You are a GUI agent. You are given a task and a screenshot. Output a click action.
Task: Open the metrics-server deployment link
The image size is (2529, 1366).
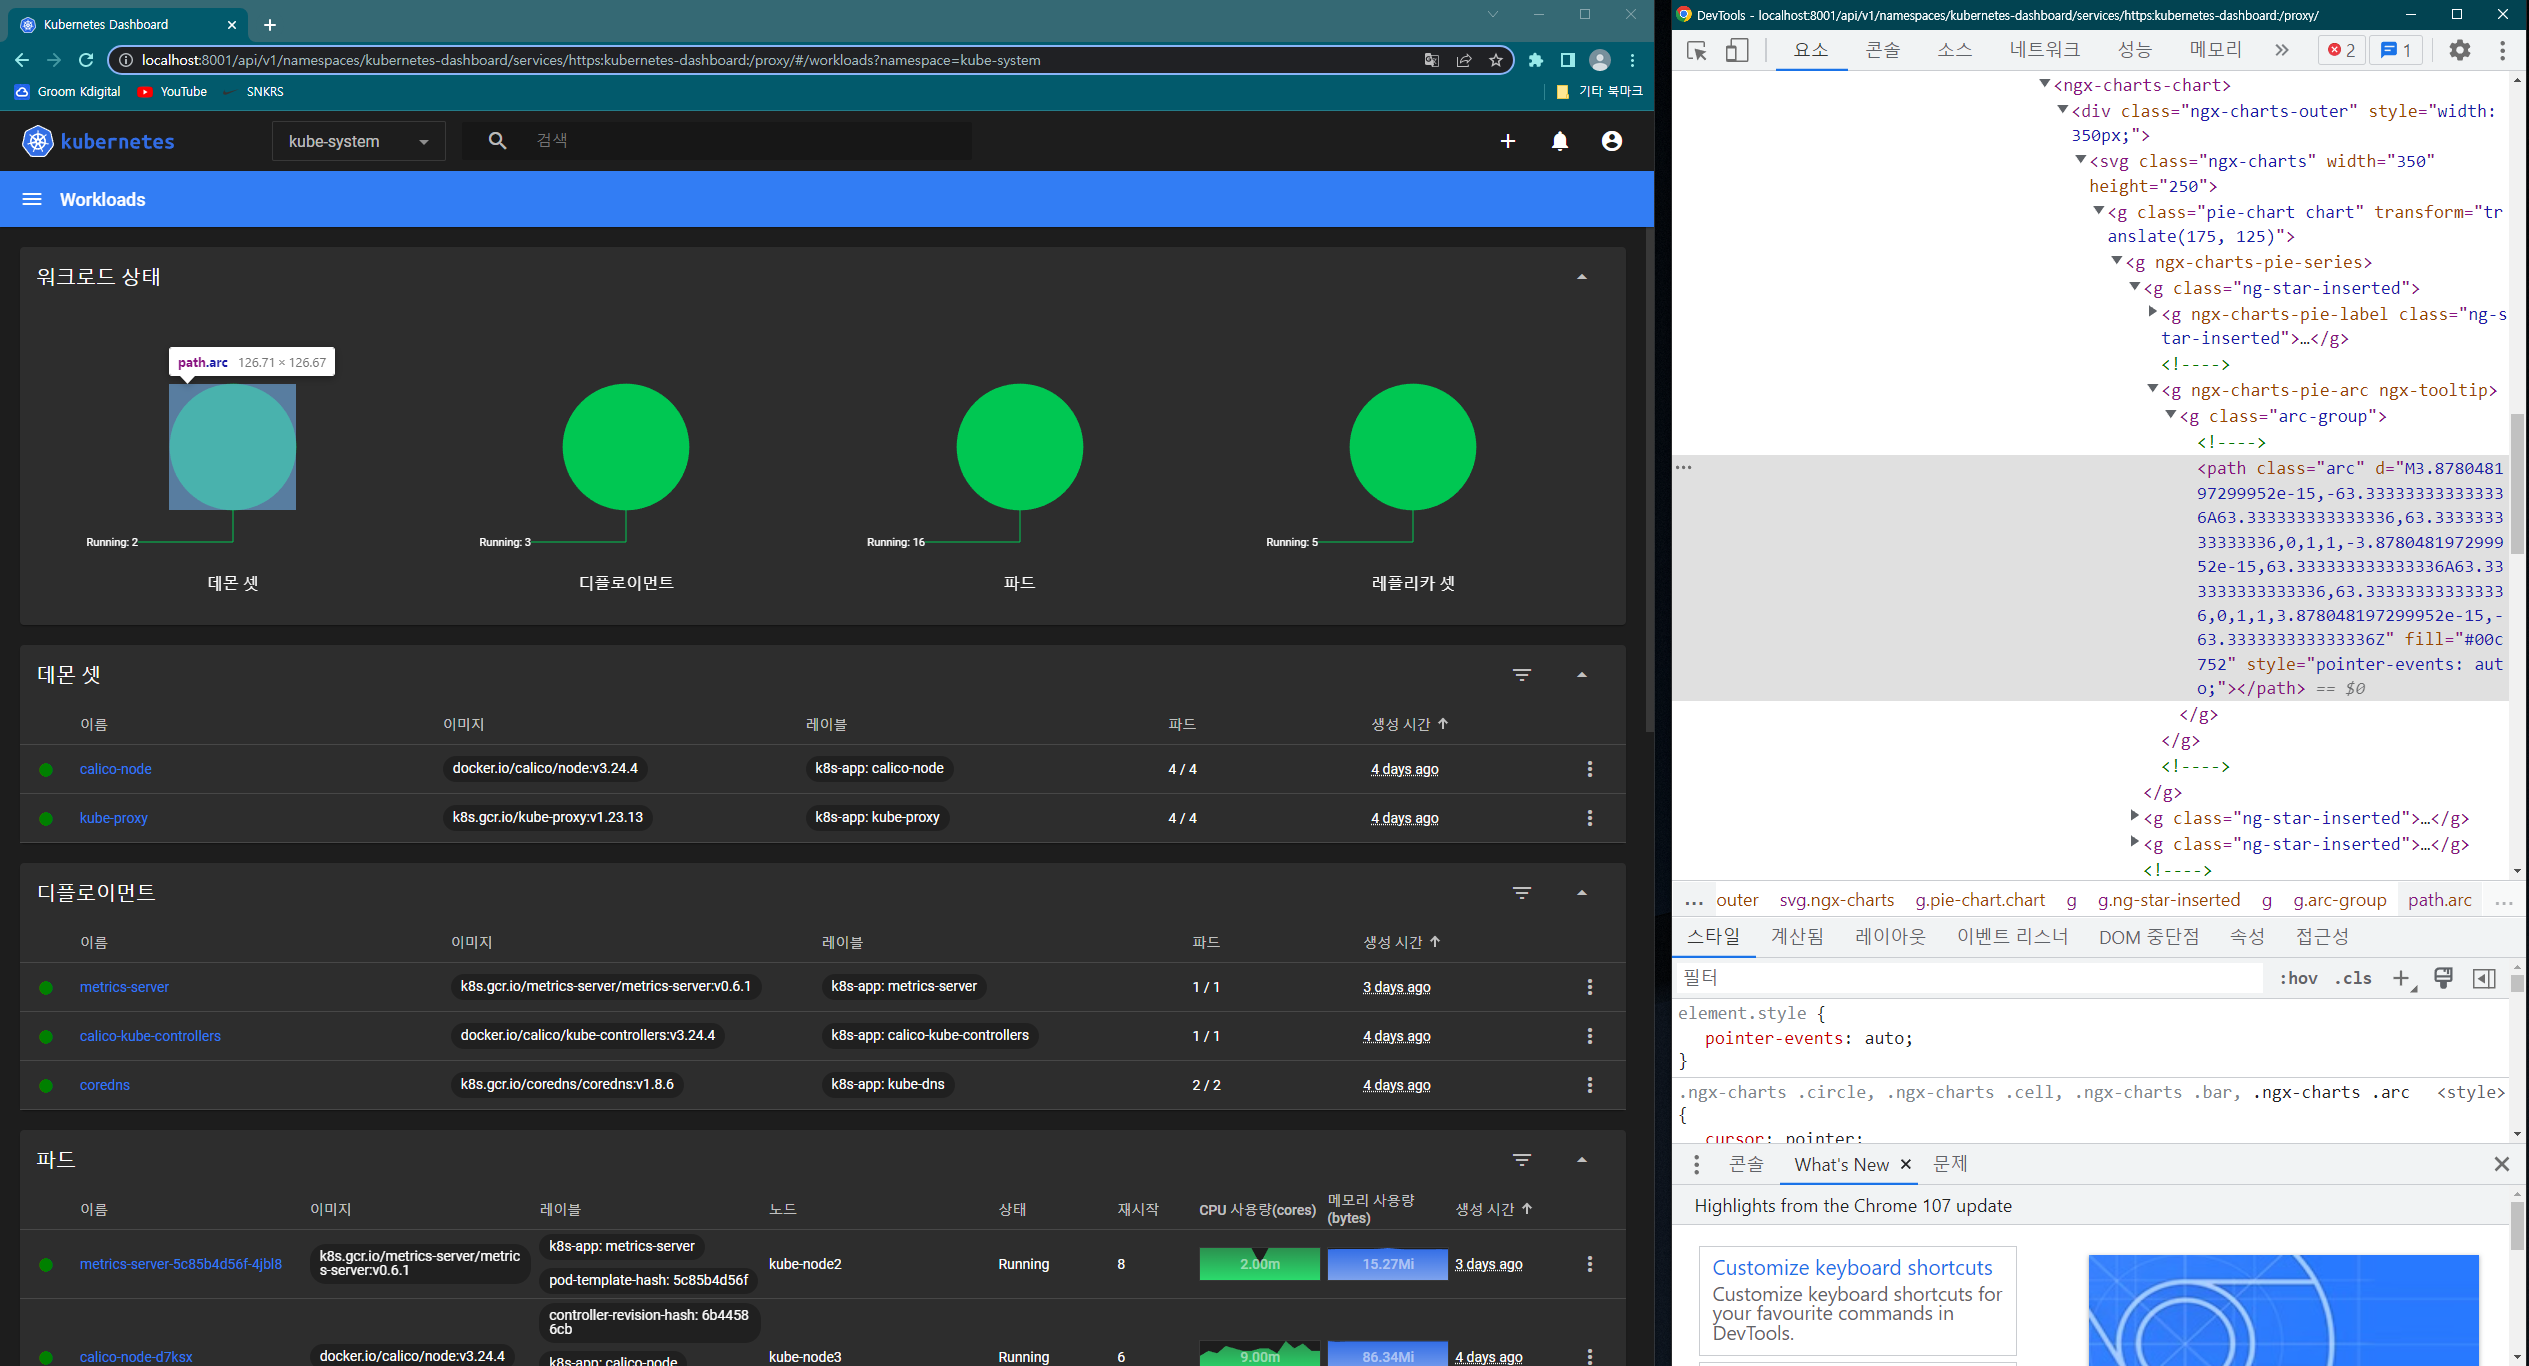click(x=123, y=986)
